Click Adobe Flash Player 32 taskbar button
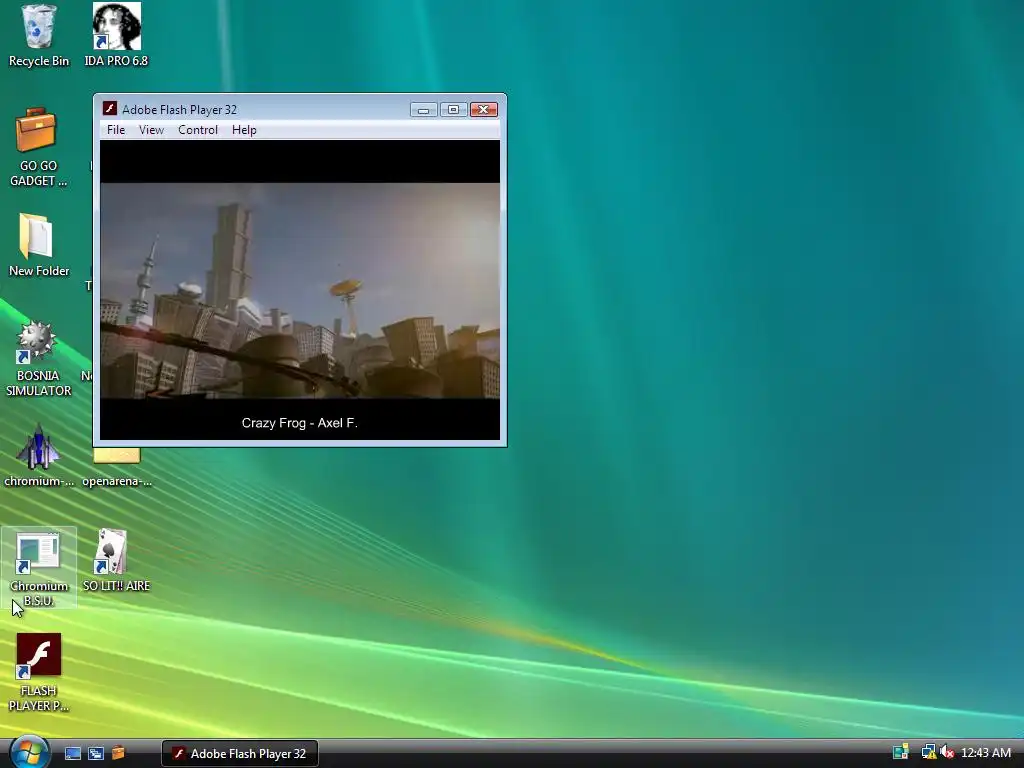Image resolution: width=1024 pixels, height=768 pixels. pos(240,754)
